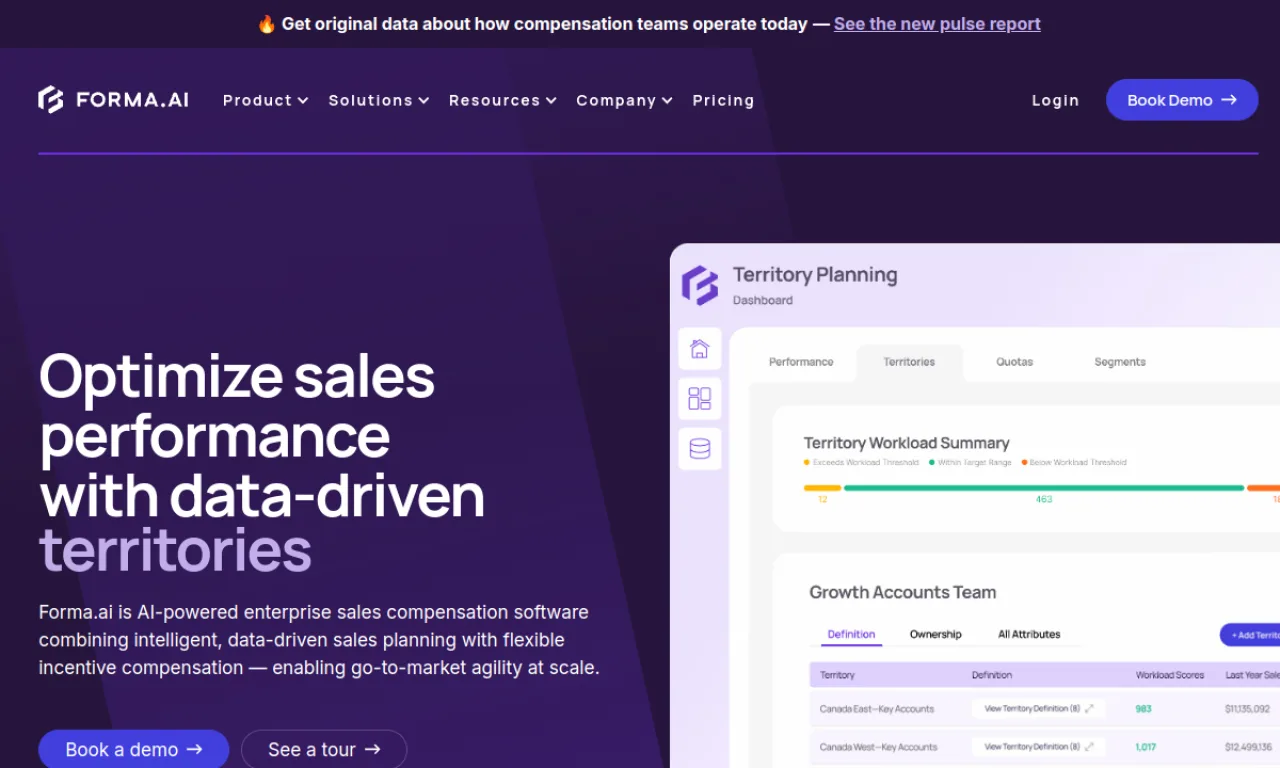Image resolution: width=1280 pixels, height=768 pixels.
Task: Expand the Resources menu
Action: click(x=503, y=100)
